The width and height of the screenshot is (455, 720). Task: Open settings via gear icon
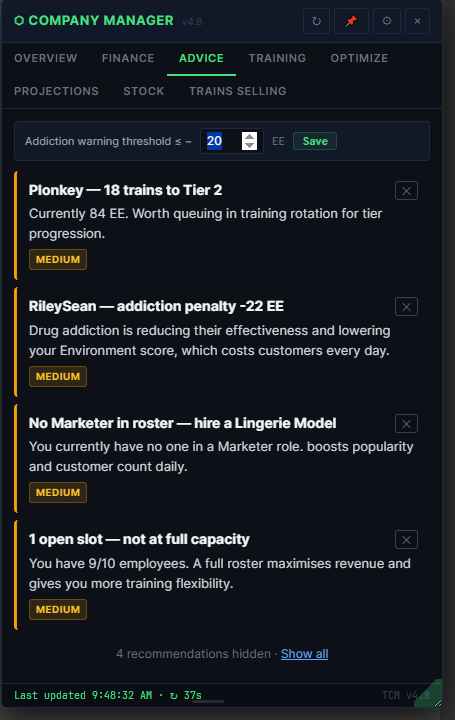point(387,21)
